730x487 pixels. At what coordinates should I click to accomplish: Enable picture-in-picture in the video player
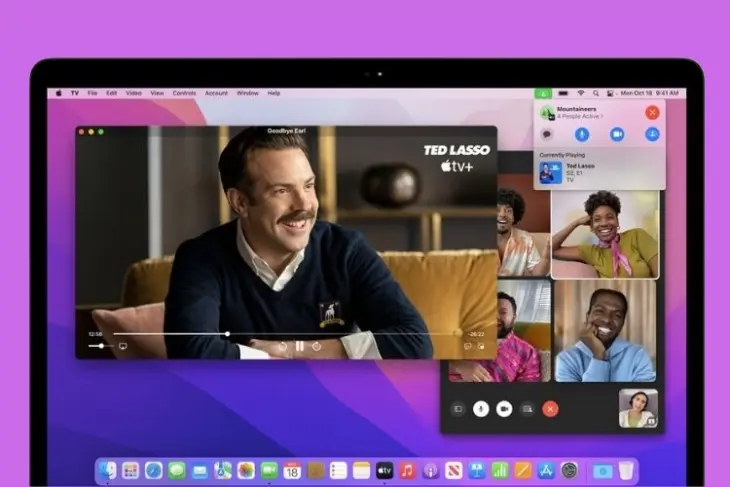point(481,346)
